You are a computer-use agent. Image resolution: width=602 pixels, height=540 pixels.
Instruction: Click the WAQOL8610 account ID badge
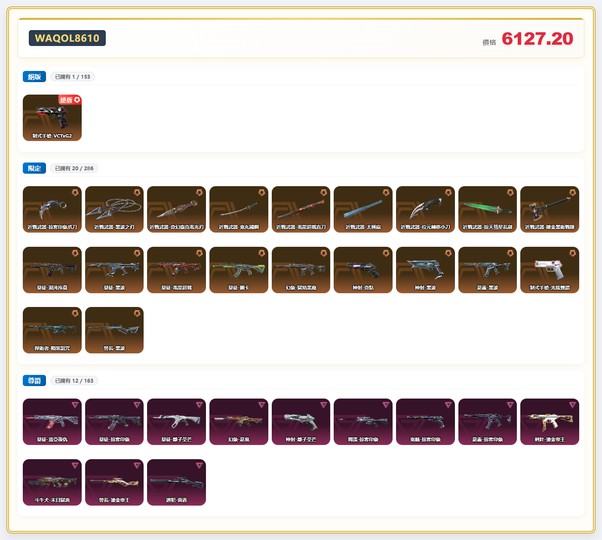click(x=67, y=38)
